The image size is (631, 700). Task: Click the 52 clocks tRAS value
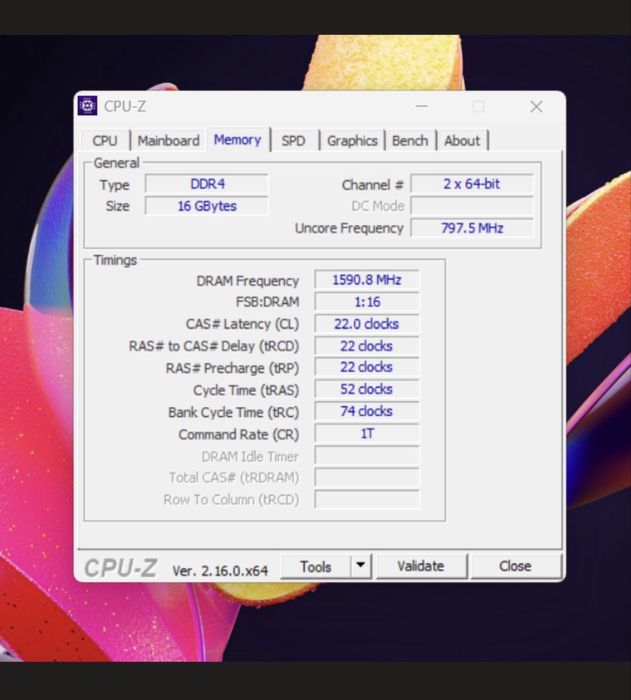367,389
